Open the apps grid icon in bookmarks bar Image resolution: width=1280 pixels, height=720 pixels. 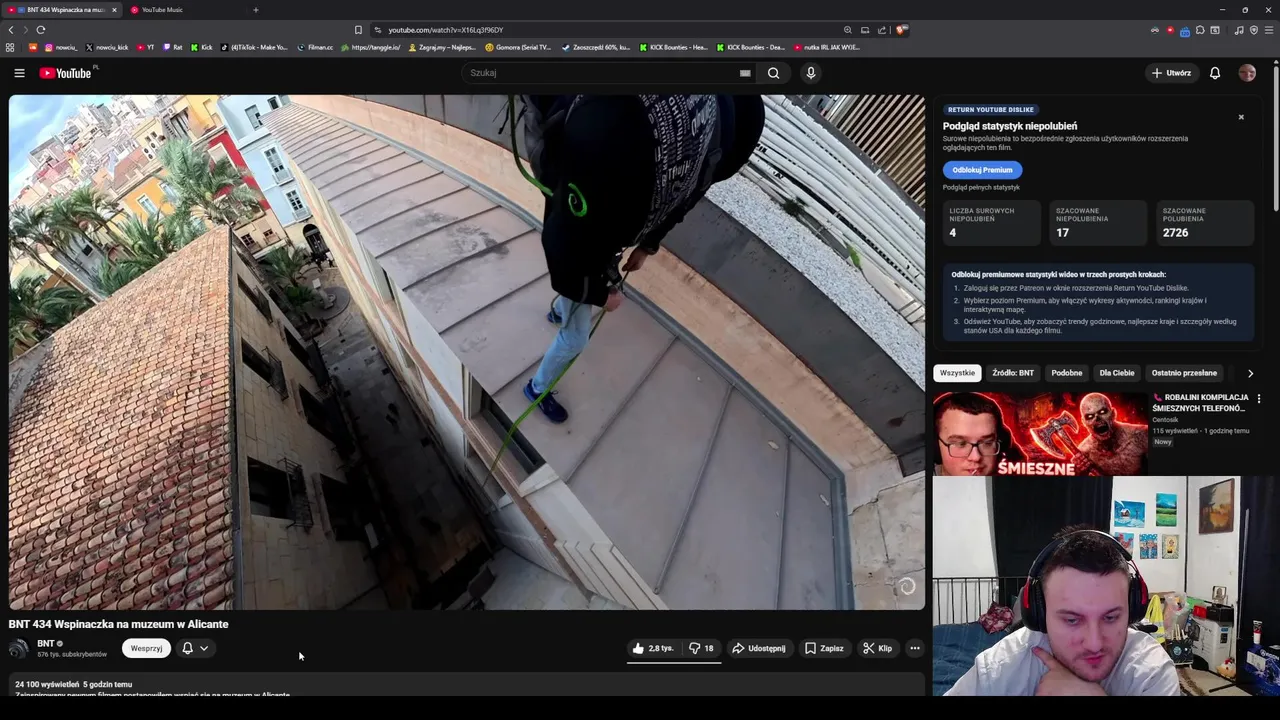(10, 47)
